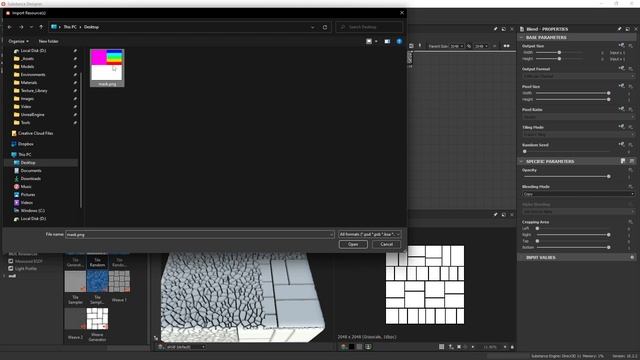This screenshot has width=640, height=360.
Task: Create a New folder
Action: pyautogui.click(x=48, y=41)
